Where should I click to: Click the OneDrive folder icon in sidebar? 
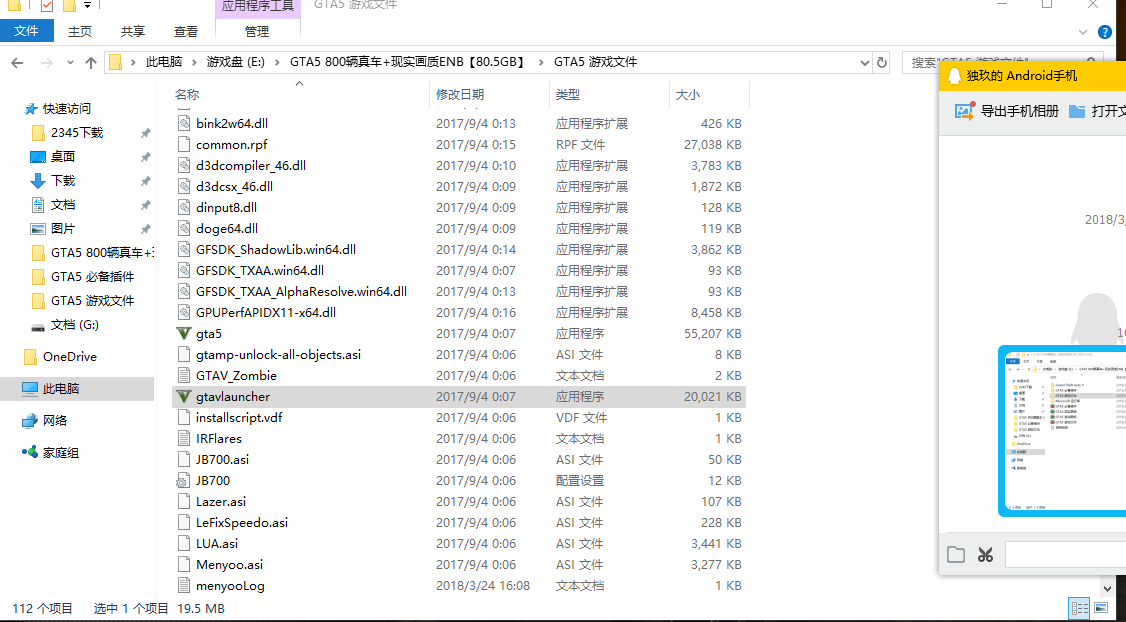30,357
